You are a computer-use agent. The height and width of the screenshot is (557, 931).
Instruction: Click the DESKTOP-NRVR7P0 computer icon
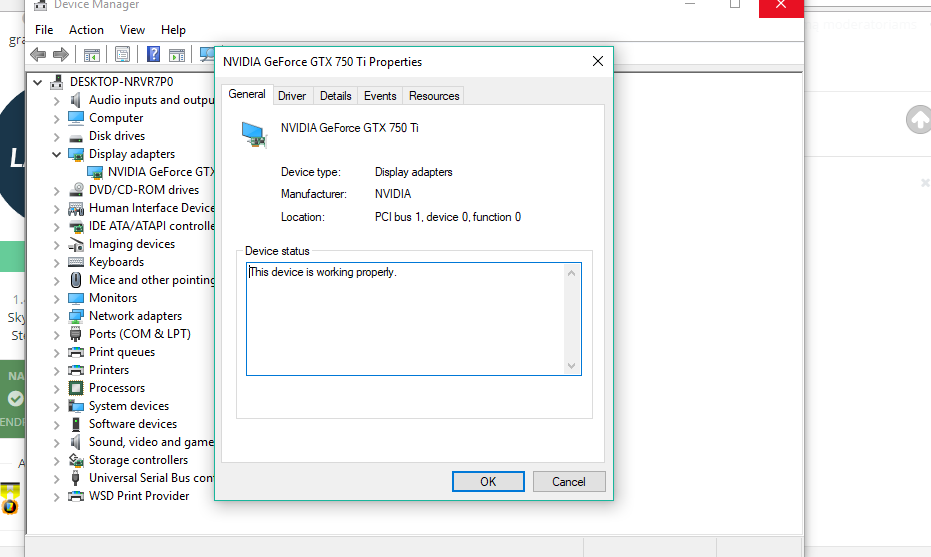coord(57,82)
